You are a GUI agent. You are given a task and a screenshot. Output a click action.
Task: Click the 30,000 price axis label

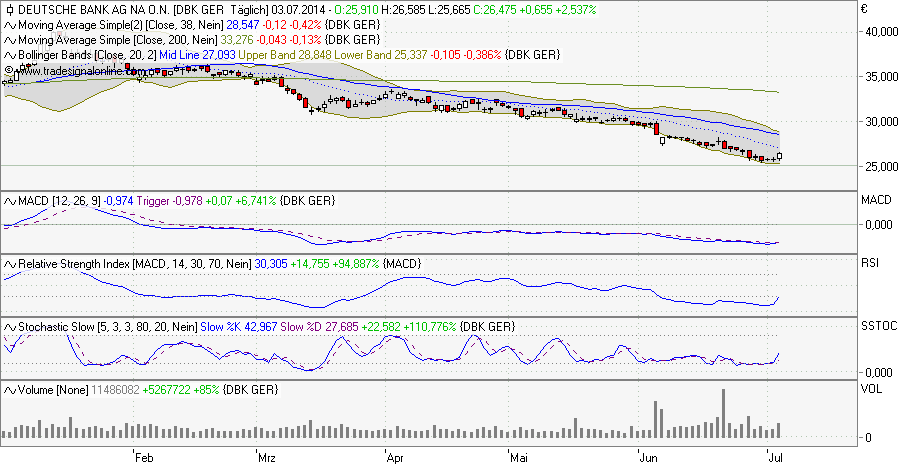[x=881, y=122]
